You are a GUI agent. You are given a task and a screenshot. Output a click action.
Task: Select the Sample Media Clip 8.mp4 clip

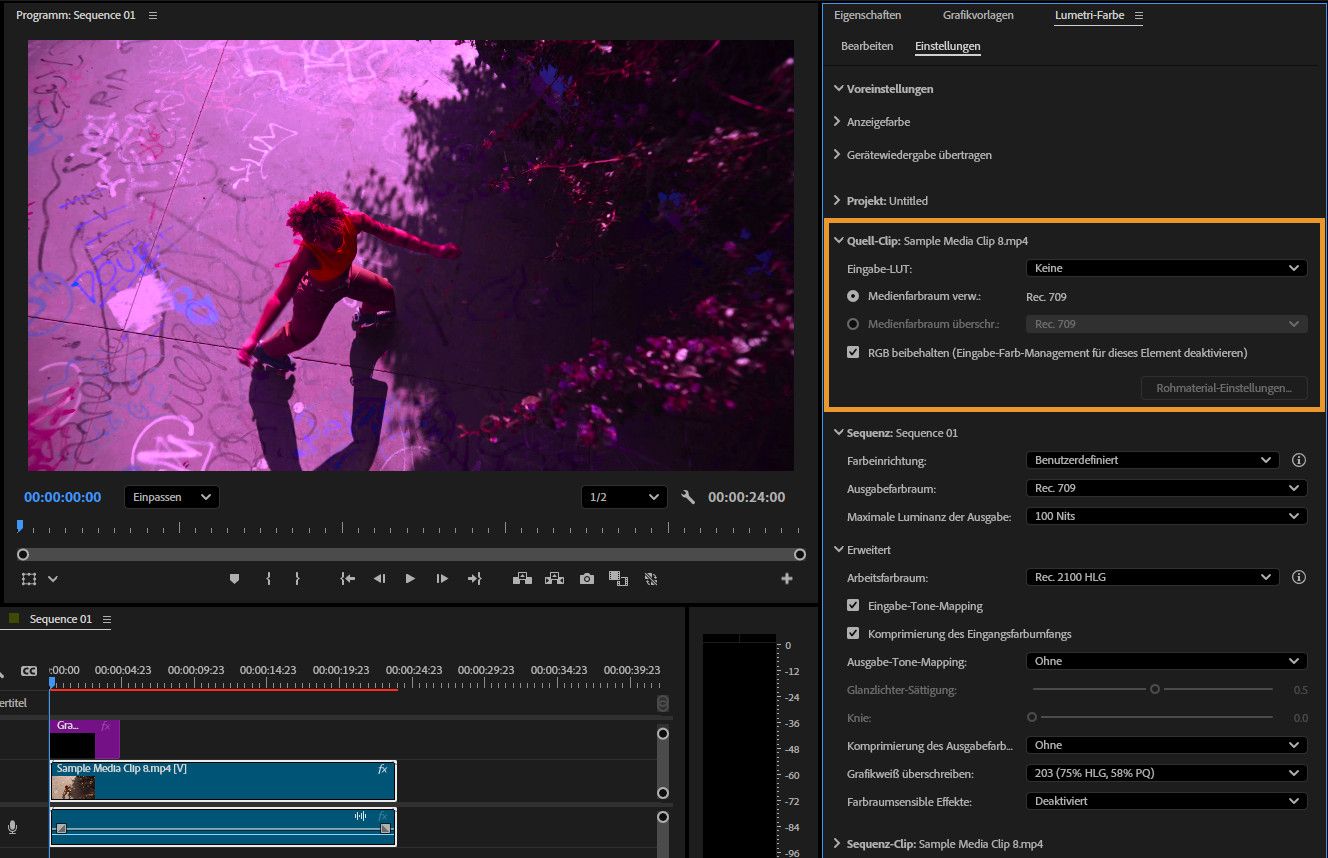pos(222,780)
